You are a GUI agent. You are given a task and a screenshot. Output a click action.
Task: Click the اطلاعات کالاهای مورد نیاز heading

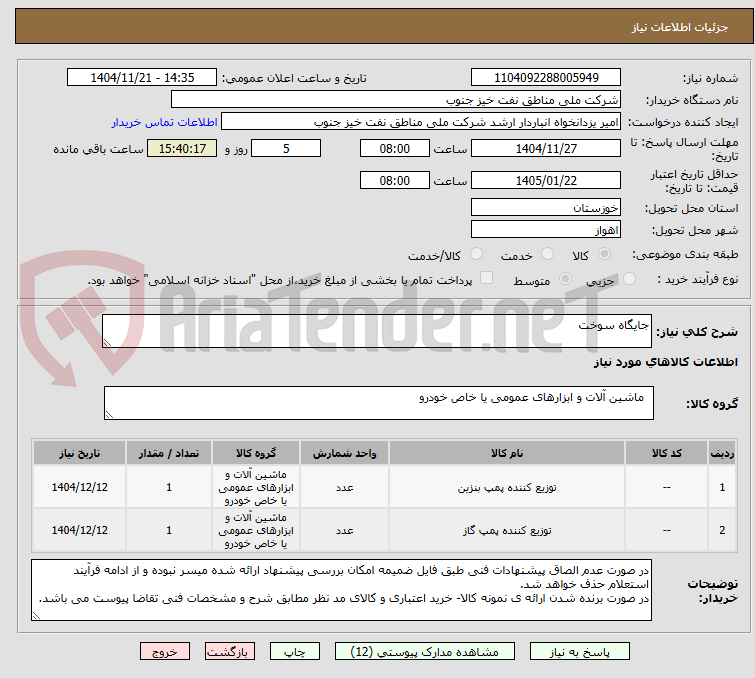tap(665, 362)
